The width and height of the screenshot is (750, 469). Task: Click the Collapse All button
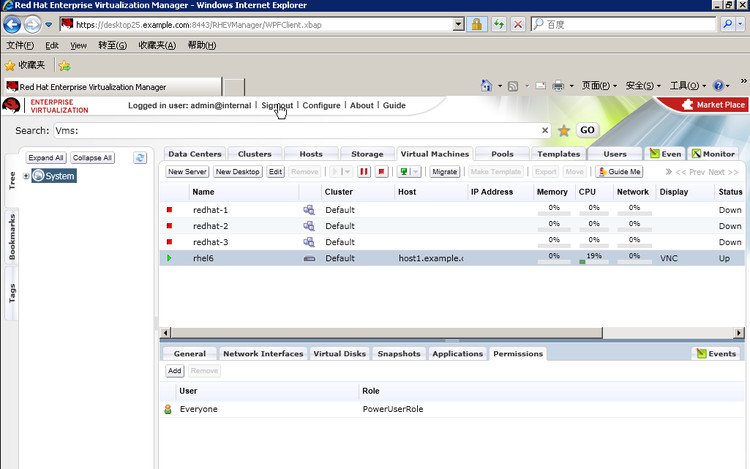[x=92, y=158]
